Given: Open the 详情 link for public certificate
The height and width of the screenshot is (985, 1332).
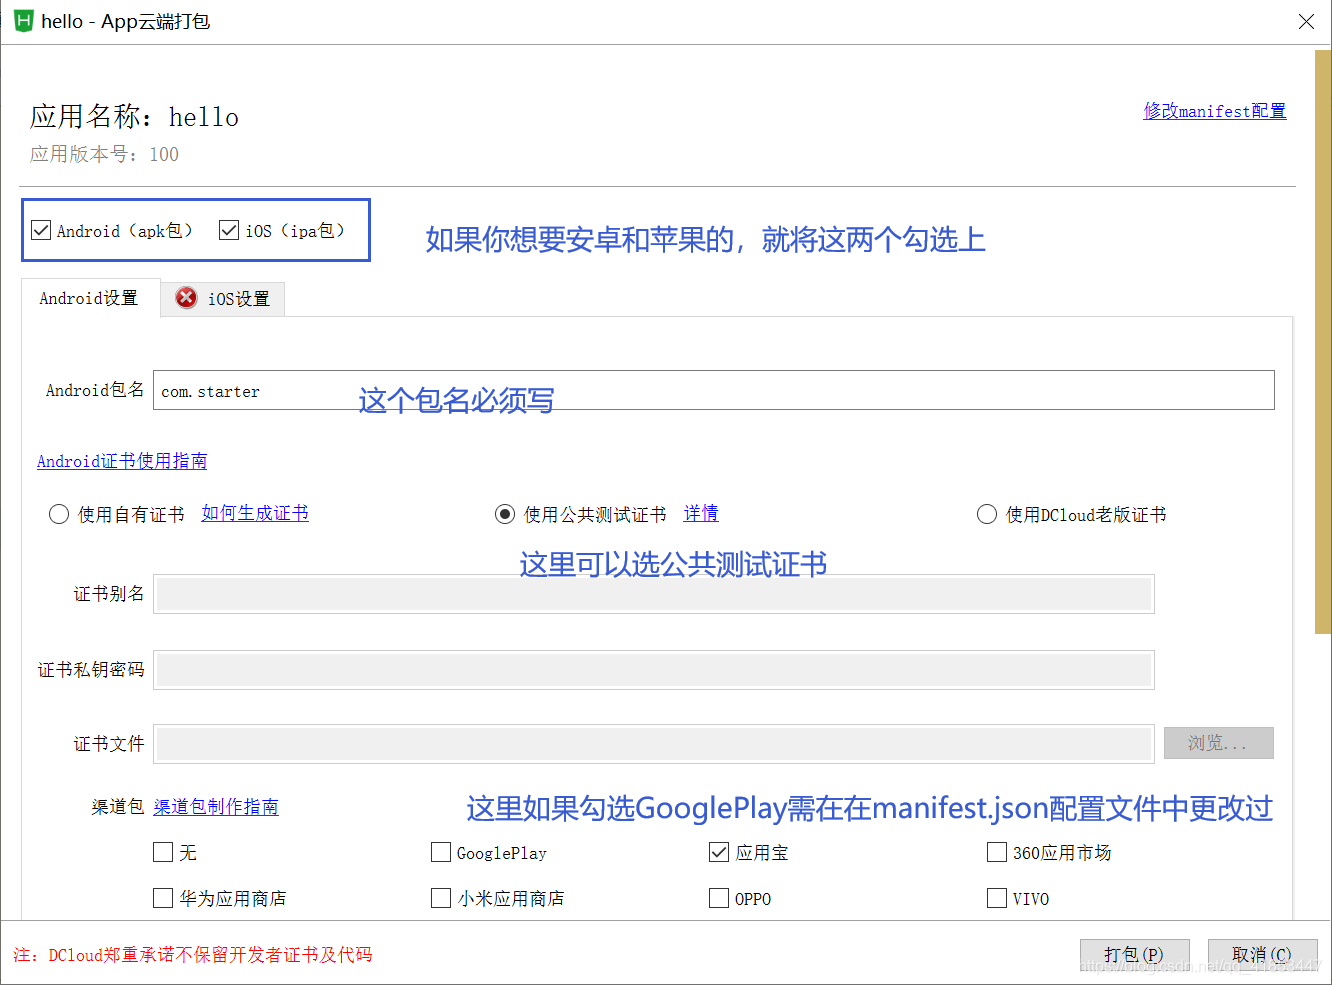Looking at the screenshot, I should pyautogui.click(x=701, y=513).
